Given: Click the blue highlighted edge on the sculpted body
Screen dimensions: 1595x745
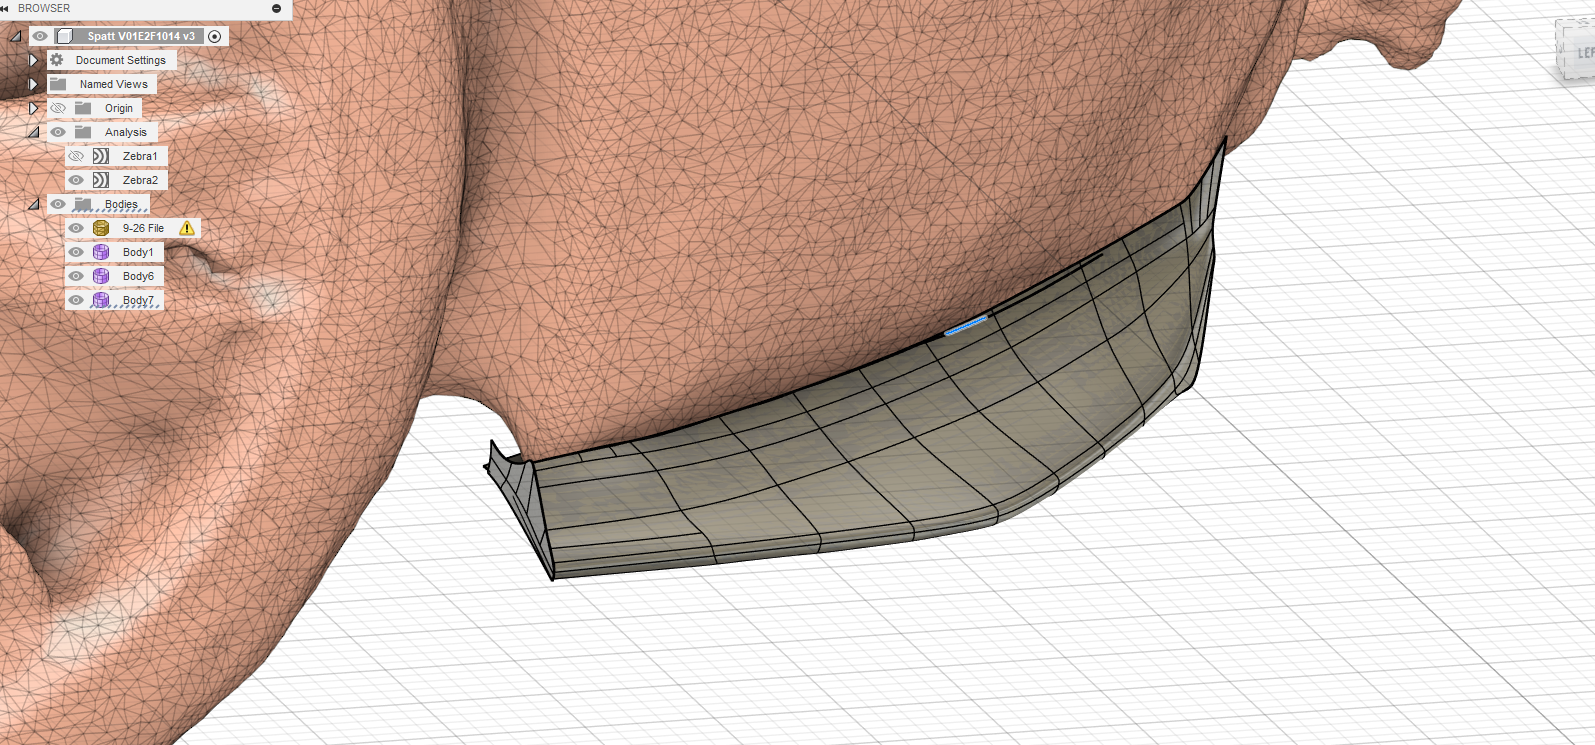Looking at the screenshot, I should click(x=966, y=325).
